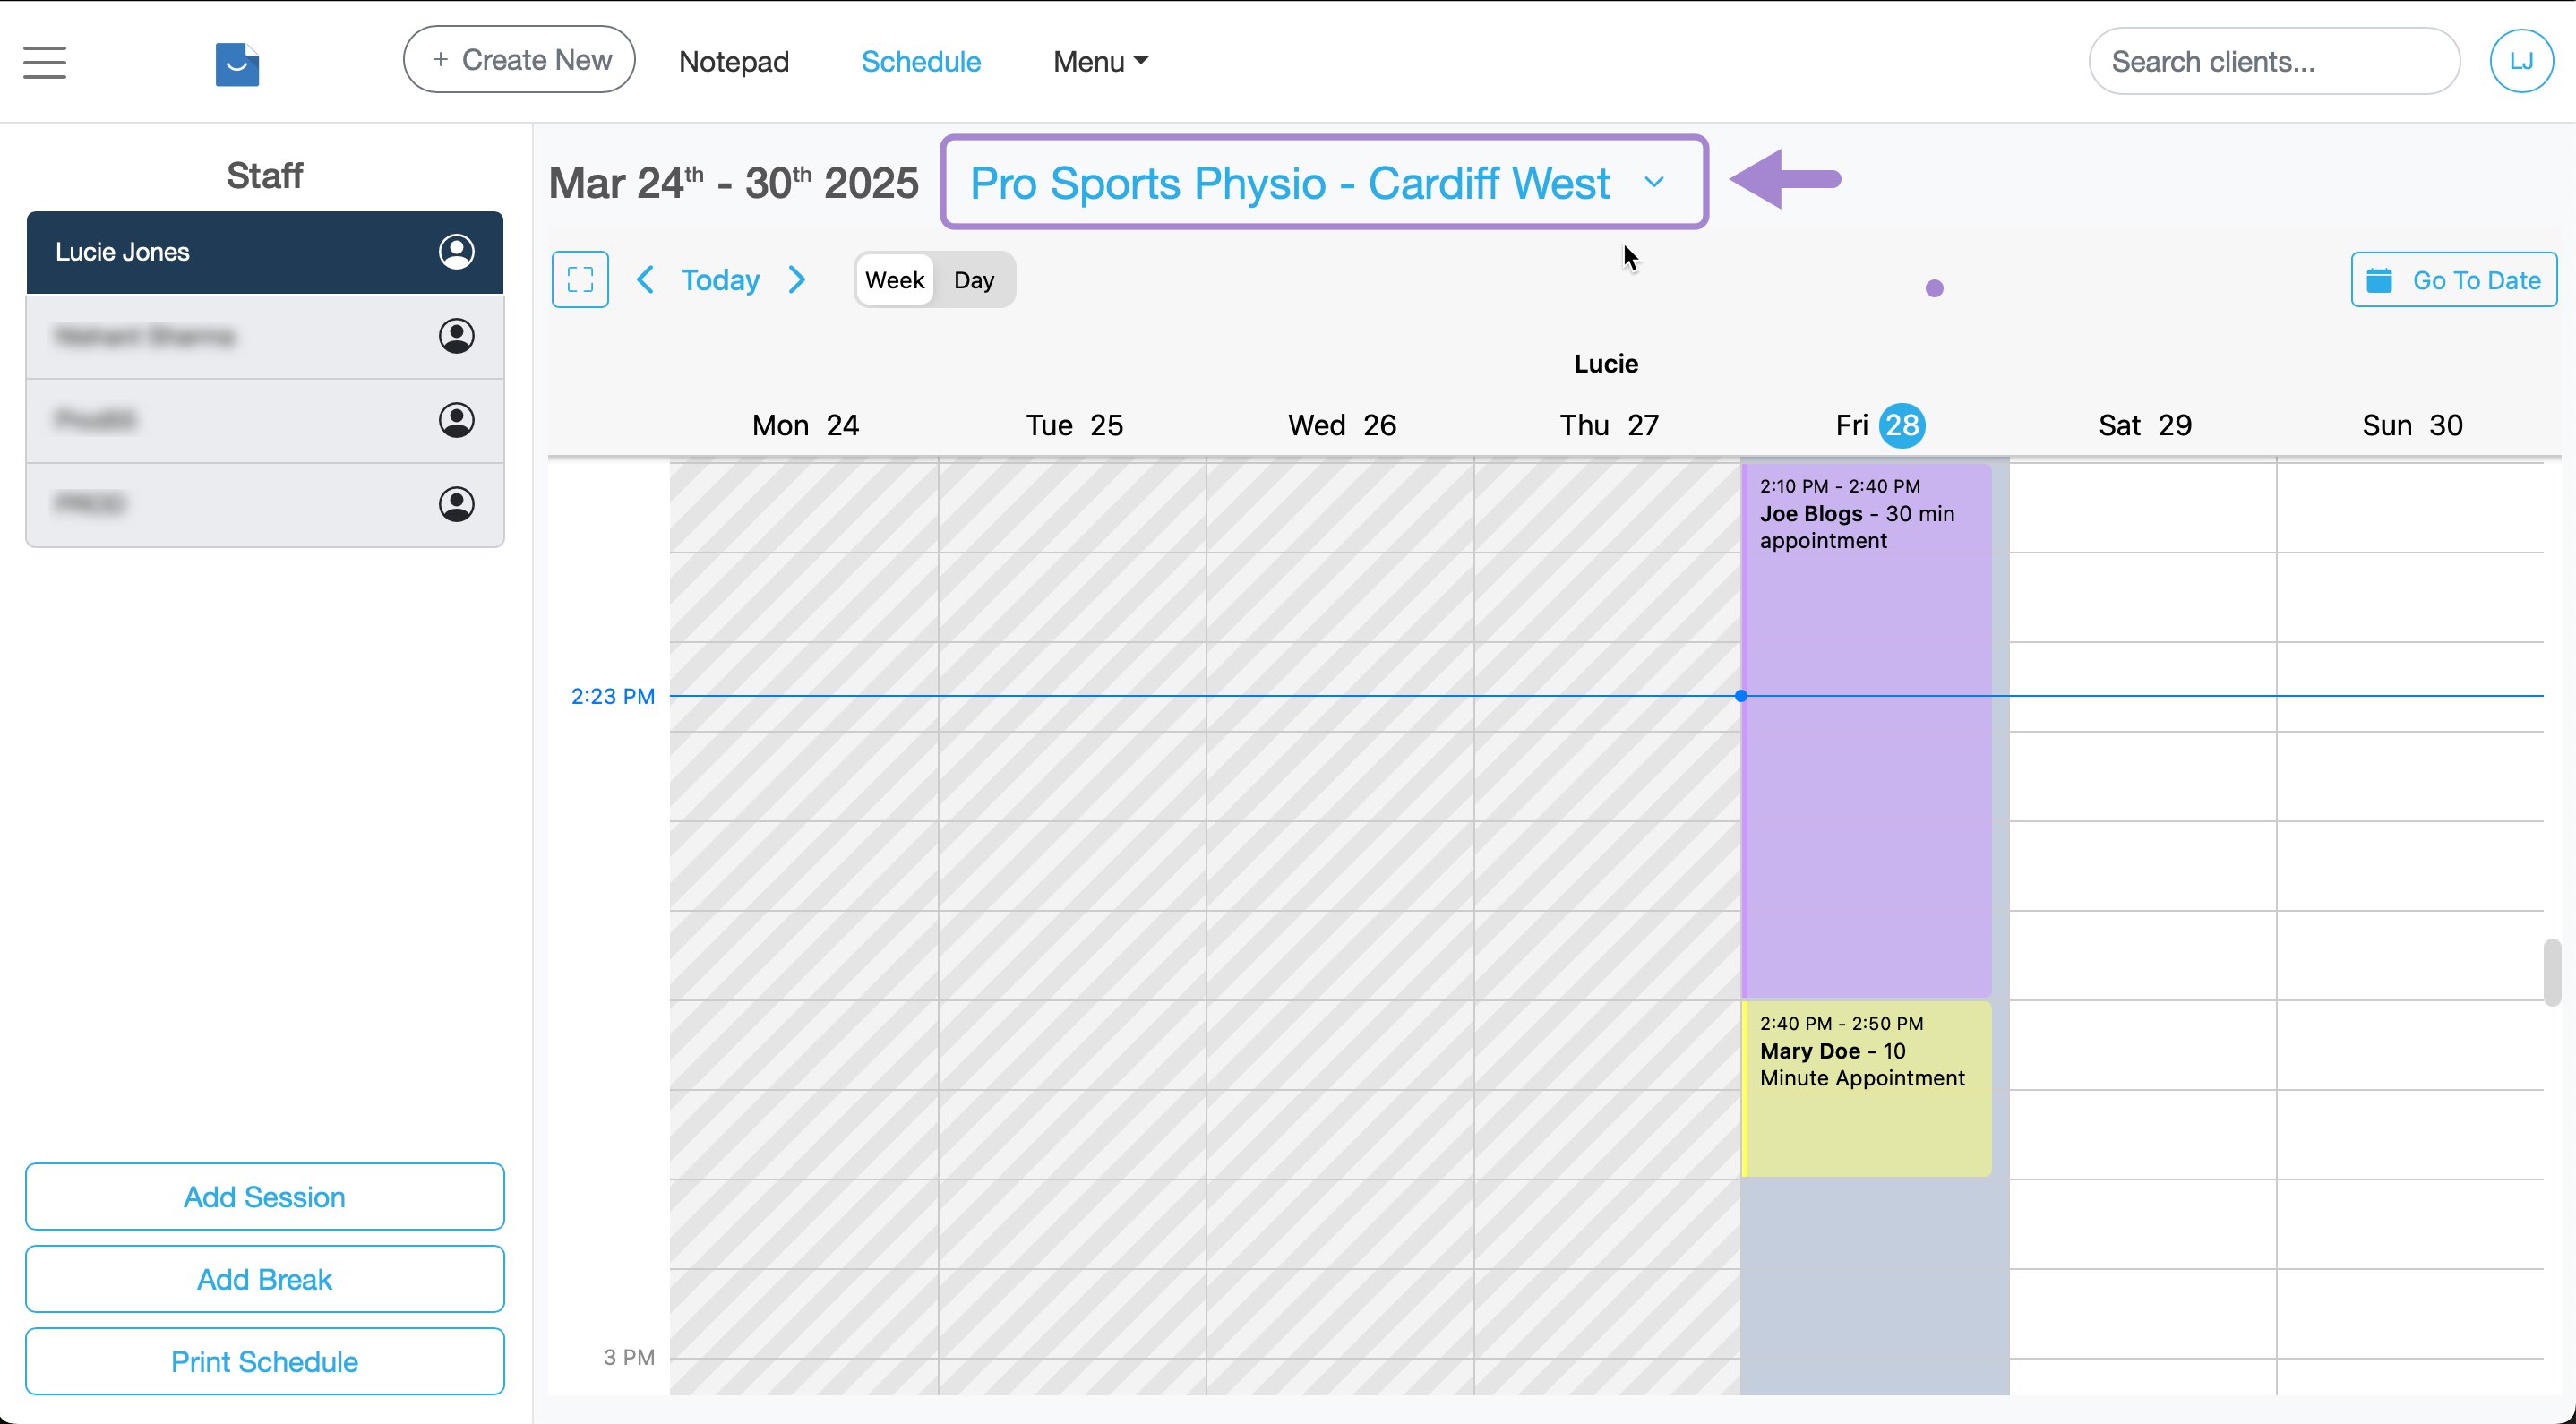Screen dimensions: 2576x1424
Task: Switch calendar to Week view
Action: click(894, 280)
